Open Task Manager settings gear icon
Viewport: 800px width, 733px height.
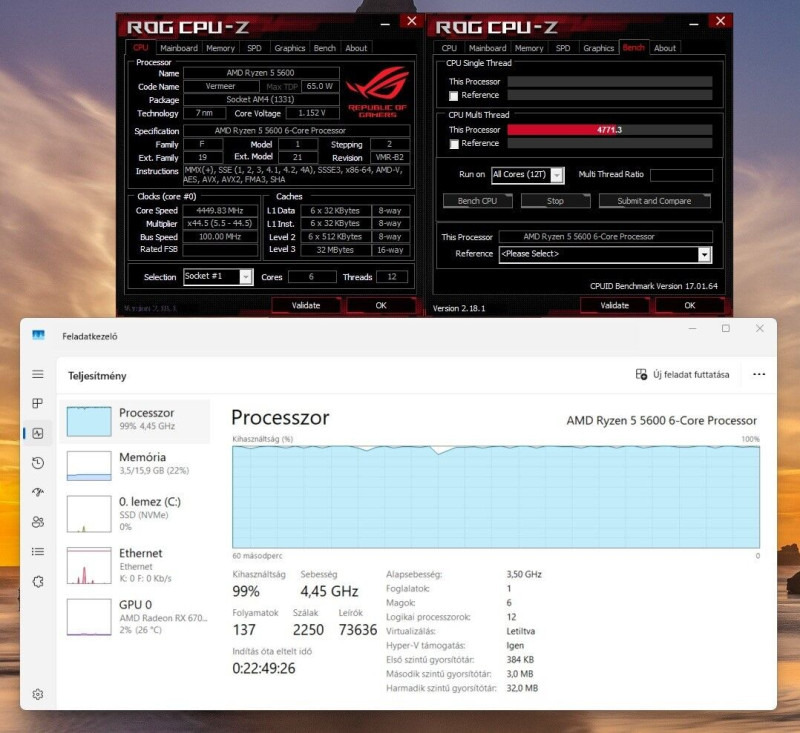pyautogui.click(x=38, y=694)
